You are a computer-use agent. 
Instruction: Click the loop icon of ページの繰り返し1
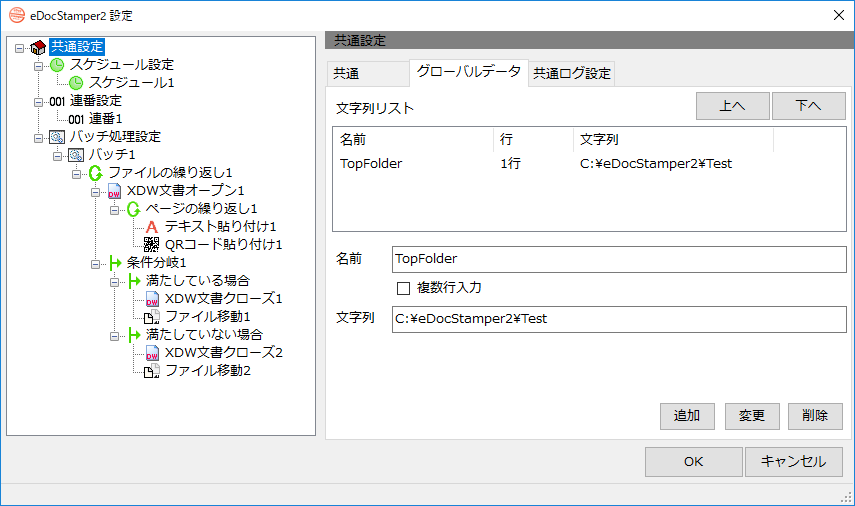pyautogui.click(x=133, y=209)
